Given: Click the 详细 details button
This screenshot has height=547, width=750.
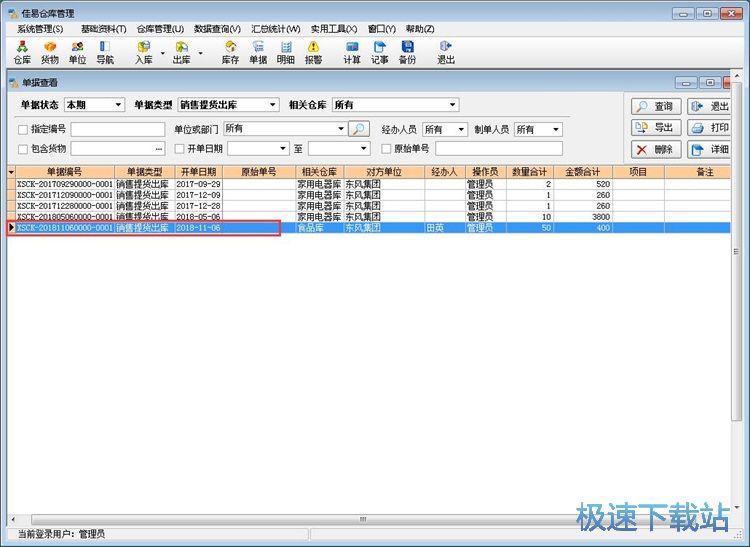Looking at the screenshot, I should 710,150.
